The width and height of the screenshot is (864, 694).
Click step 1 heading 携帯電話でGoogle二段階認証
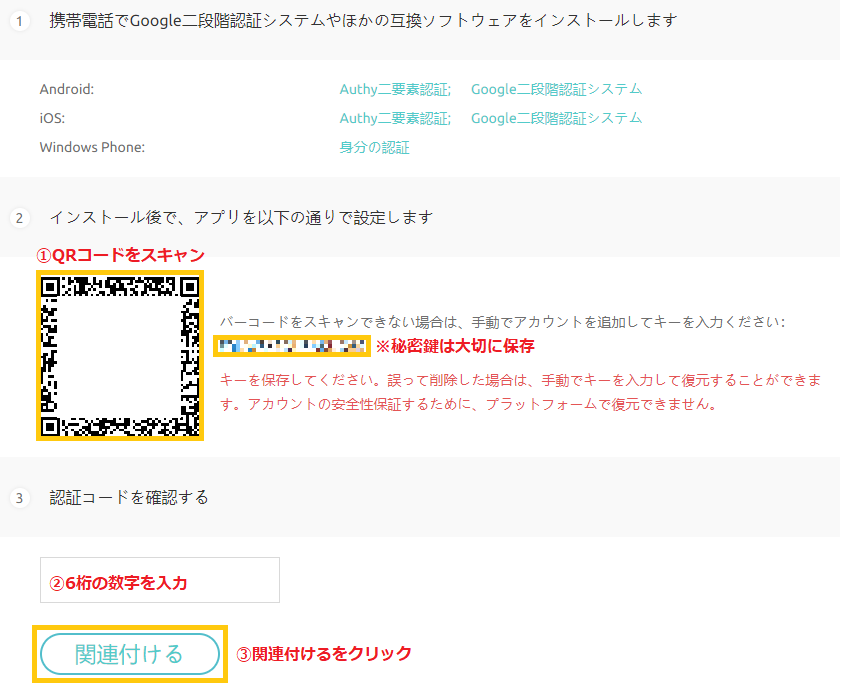pyautogui.click(x=363, y=21)
